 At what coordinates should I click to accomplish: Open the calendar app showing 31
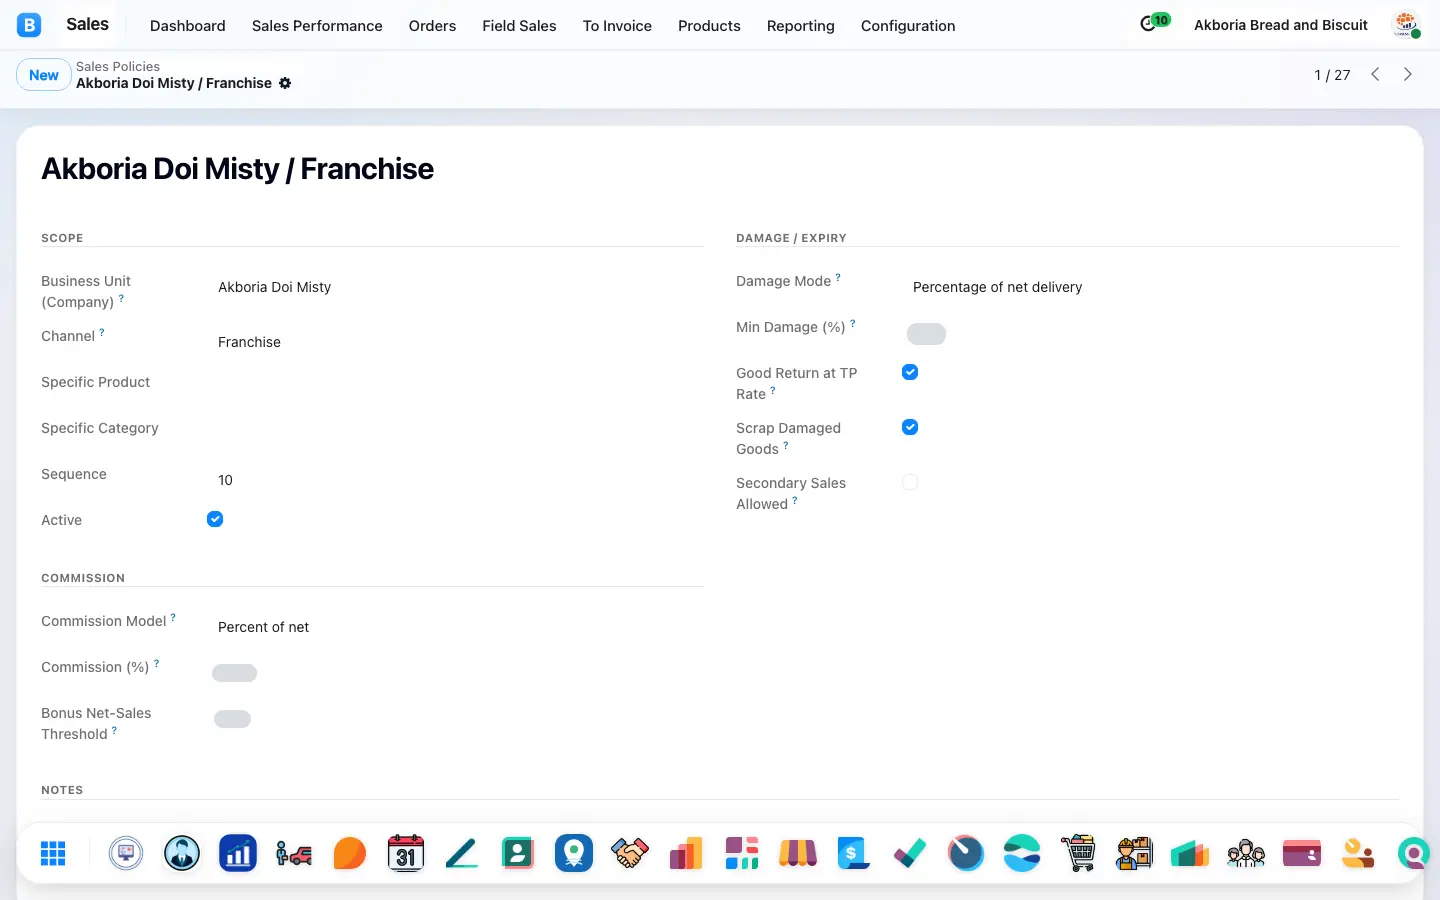406,853
